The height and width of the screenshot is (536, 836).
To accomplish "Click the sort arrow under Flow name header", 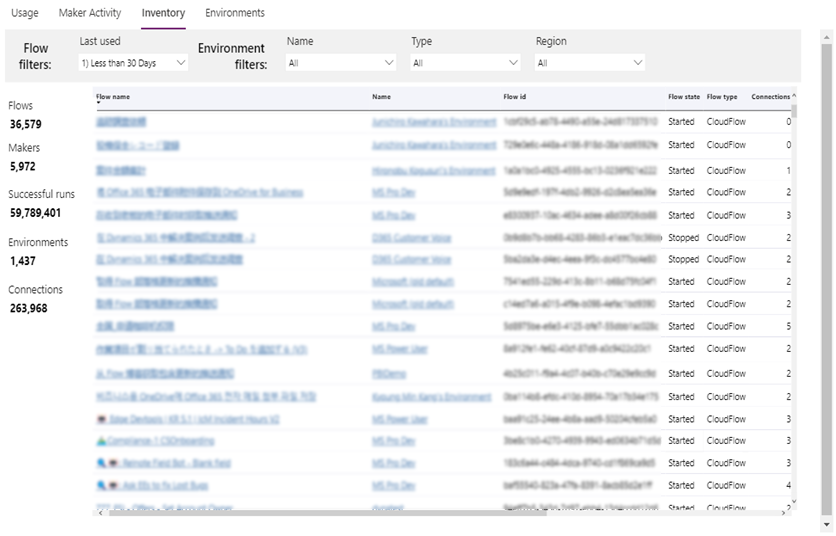I will point(99,102).
